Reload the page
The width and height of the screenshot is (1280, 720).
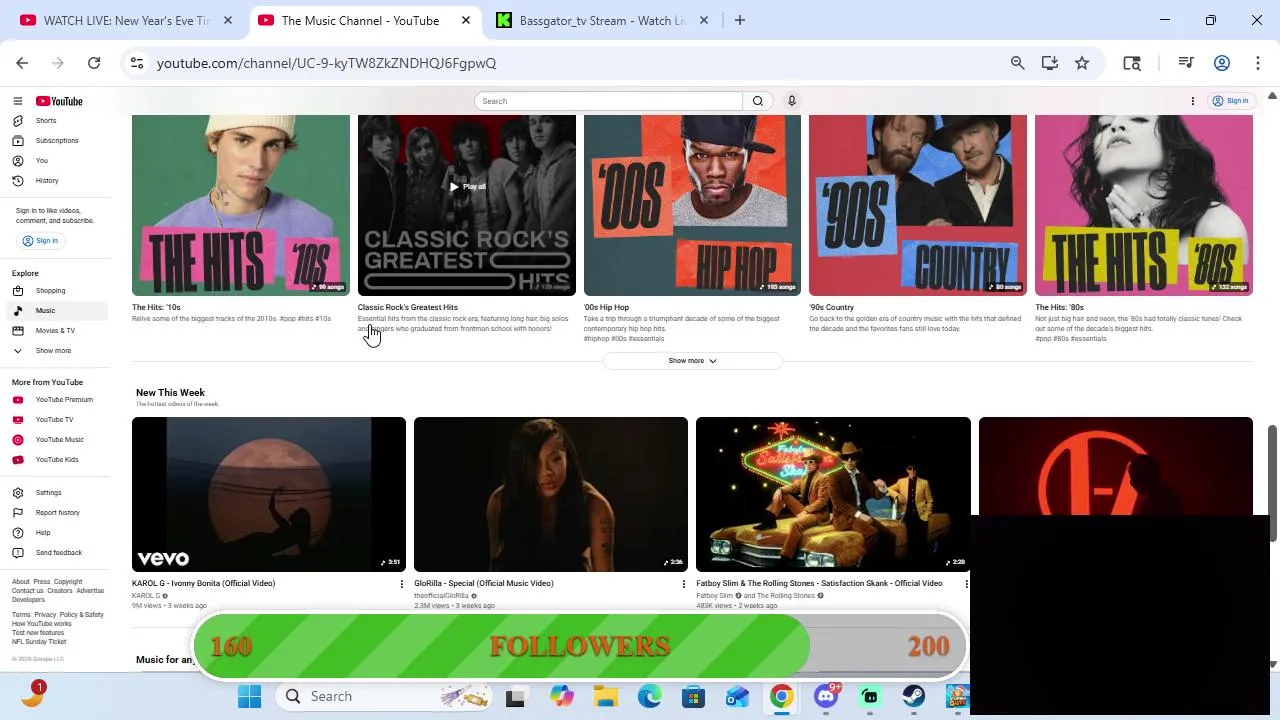tap(94, 63)
